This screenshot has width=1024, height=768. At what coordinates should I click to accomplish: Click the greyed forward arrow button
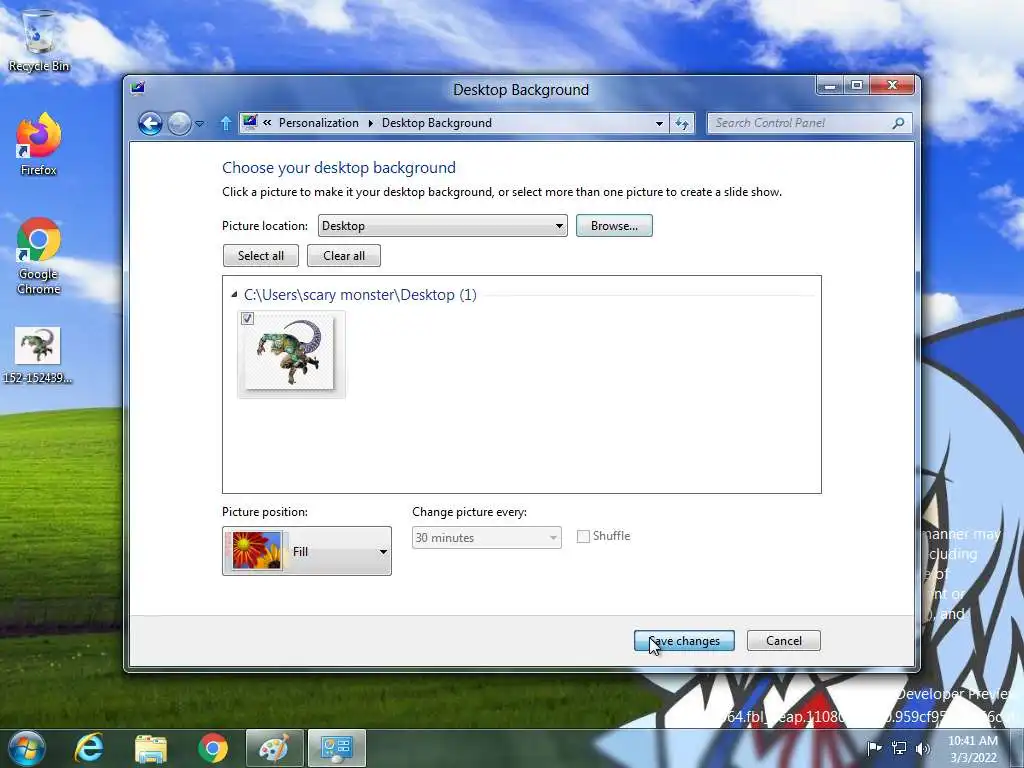click(x=179, y=123)
